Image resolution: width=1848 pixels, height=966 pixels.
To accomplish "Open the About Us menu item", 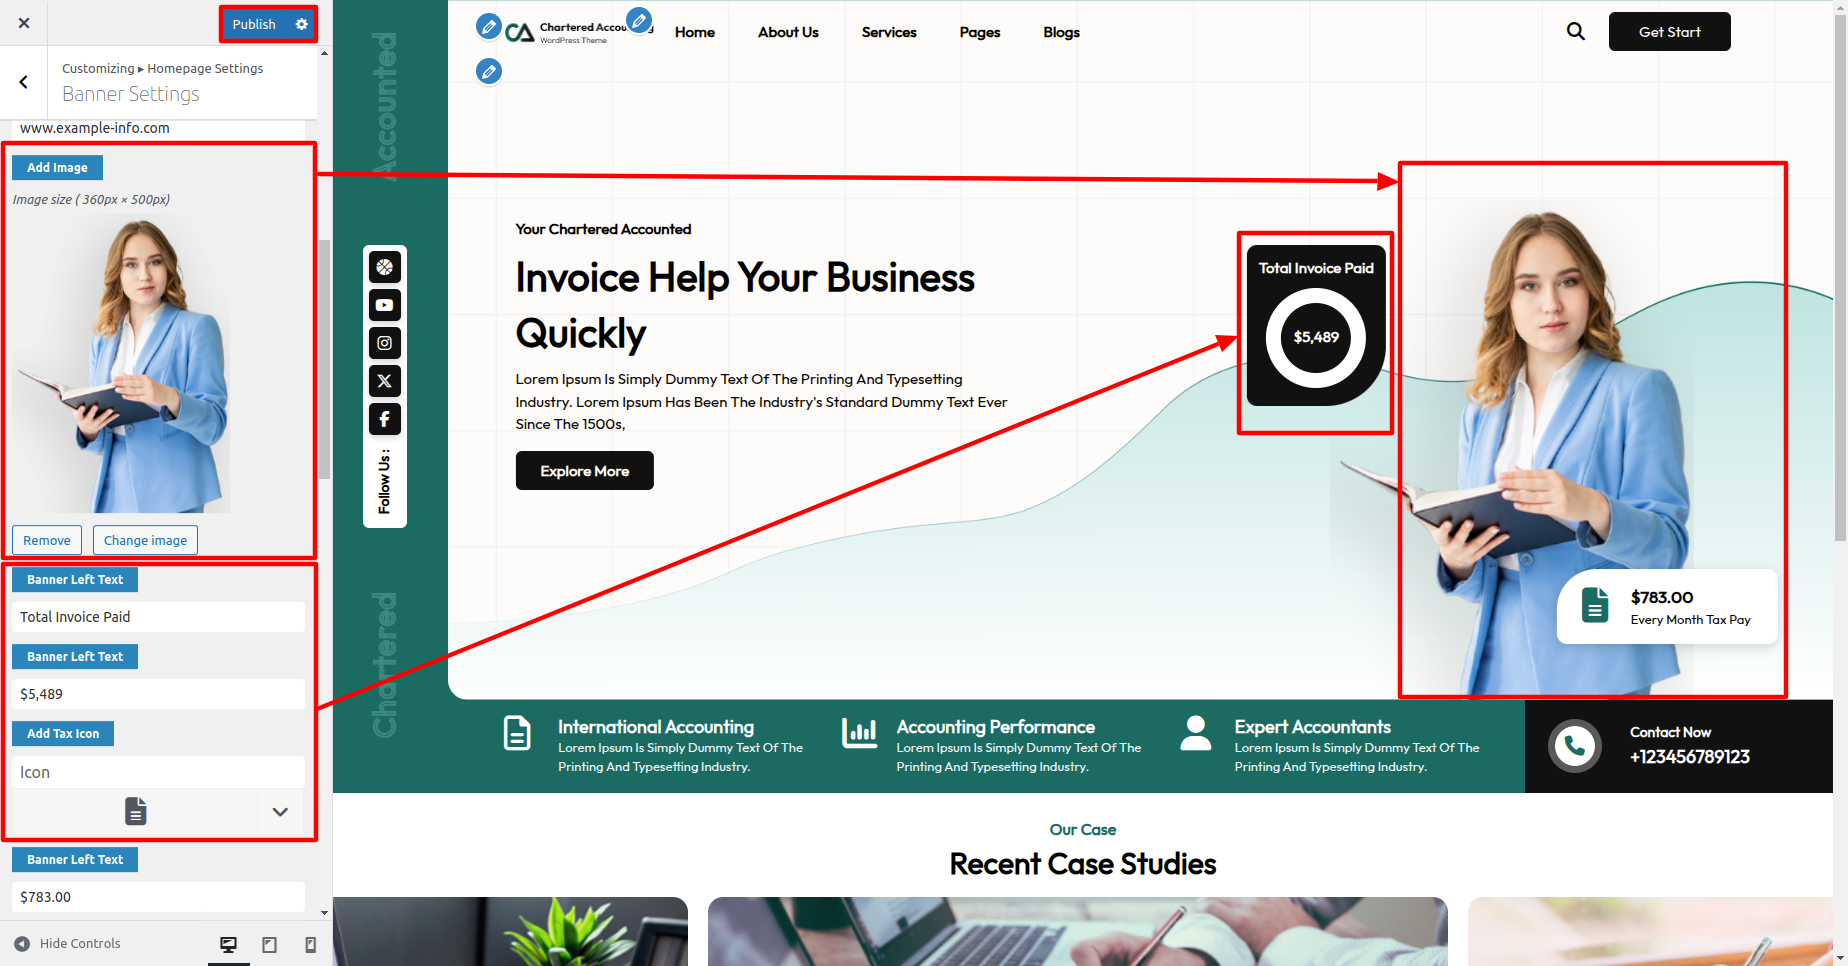I will coord(787,32).
